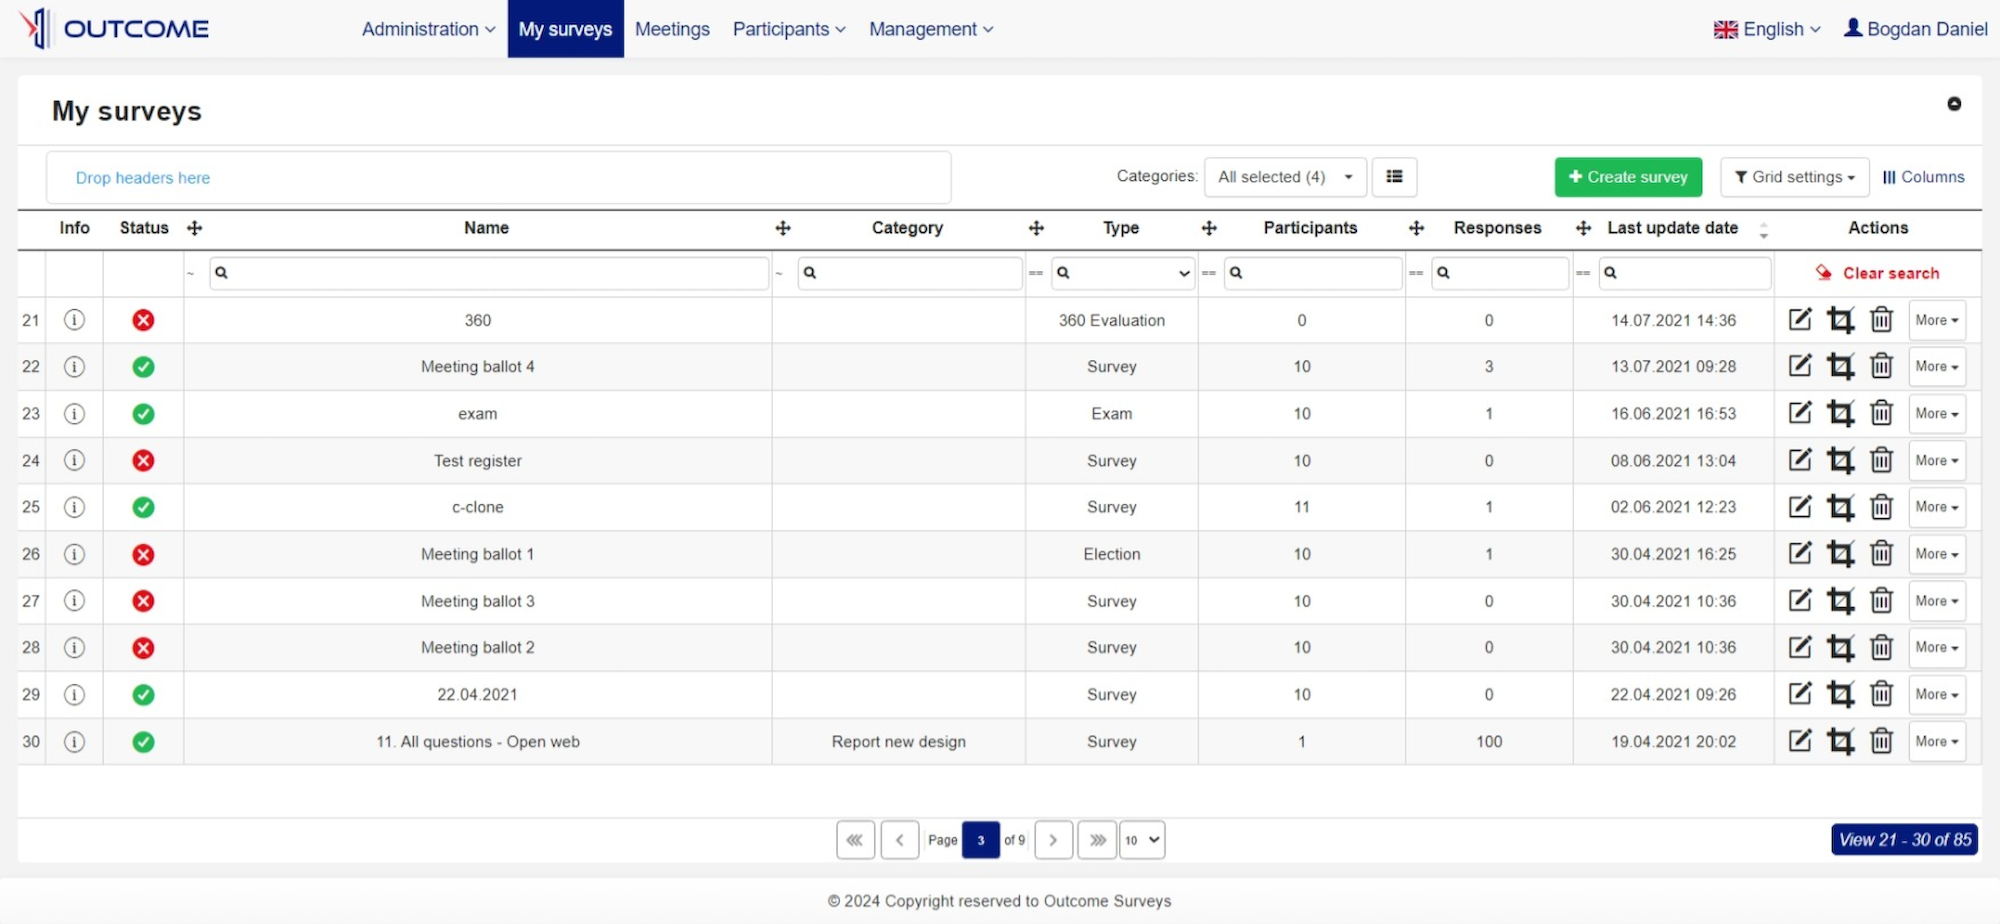
Task: Sort by Last update date header
Action: [x=1673, y=228]
